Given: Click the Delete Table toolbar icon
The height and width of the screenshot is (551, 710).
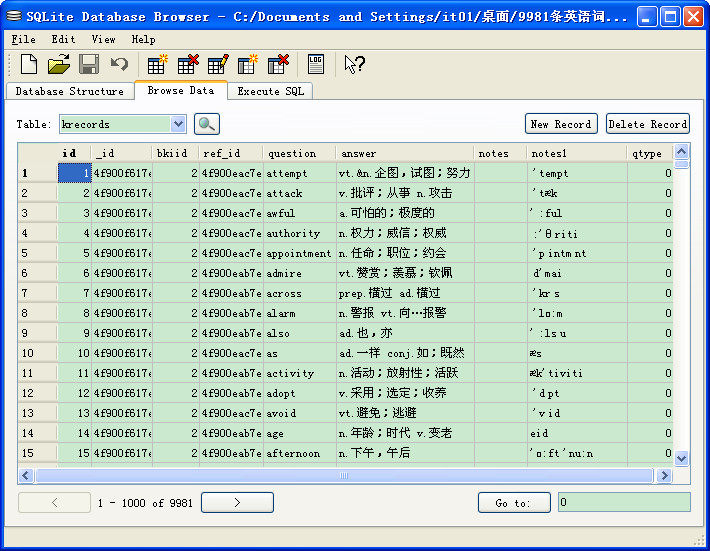Looking at the screenshot, I should (187, 64).
